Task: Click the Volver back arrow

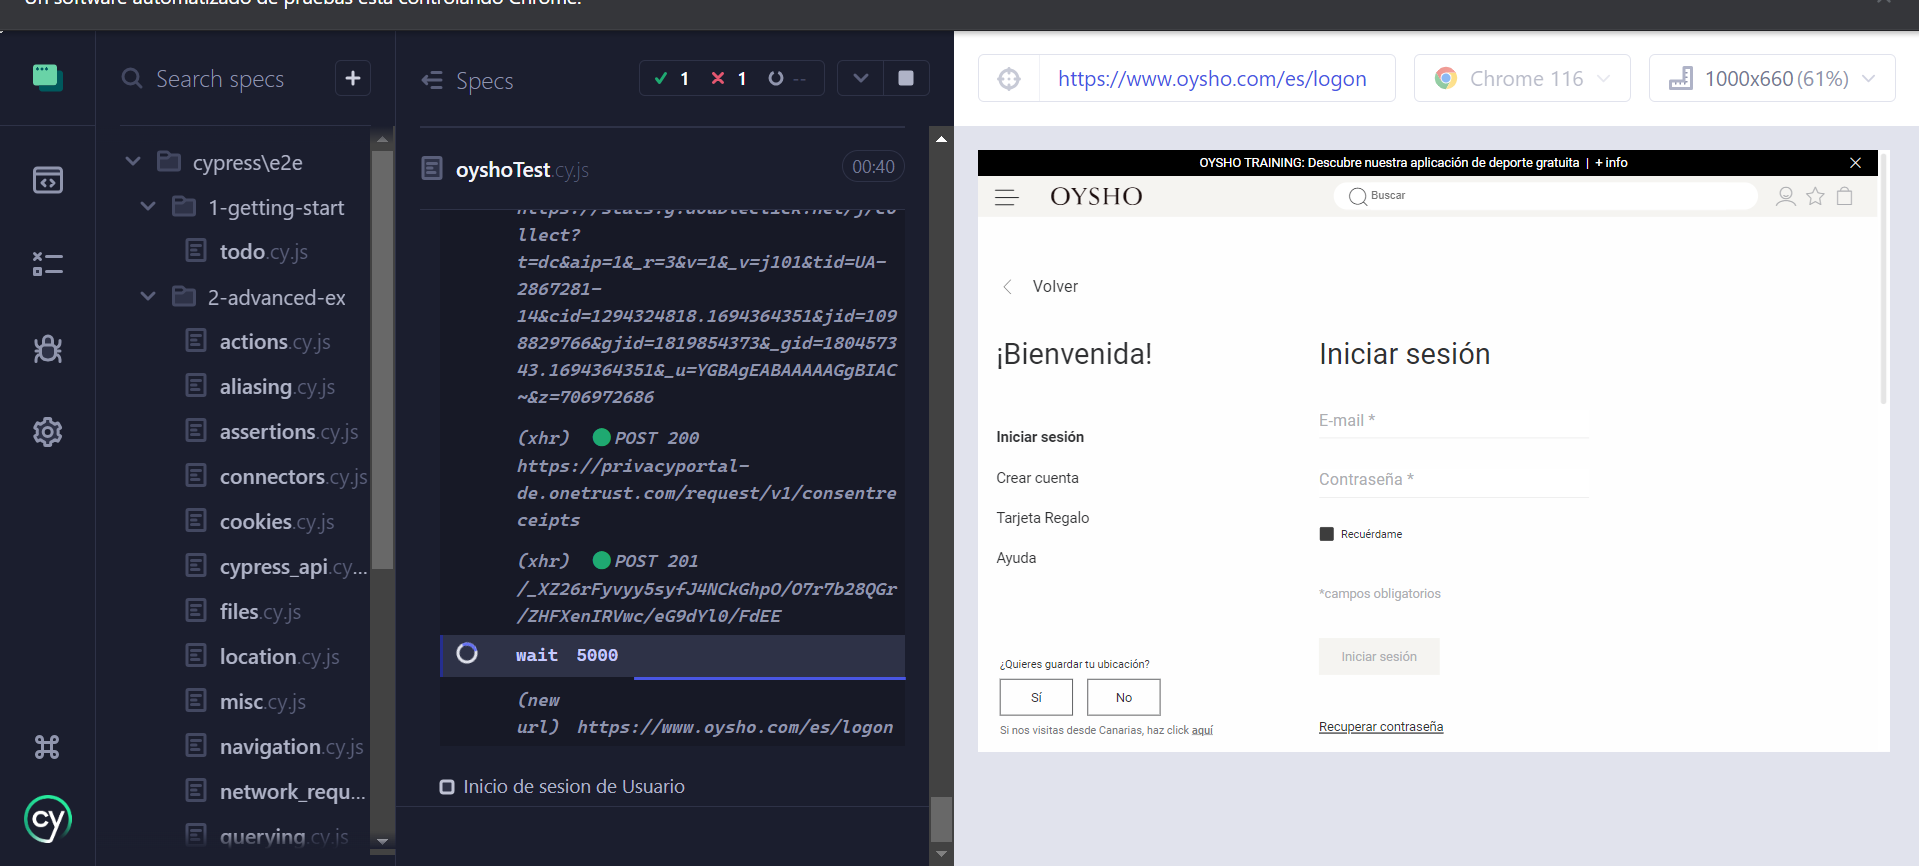Action: click(x=1008, y=287)
